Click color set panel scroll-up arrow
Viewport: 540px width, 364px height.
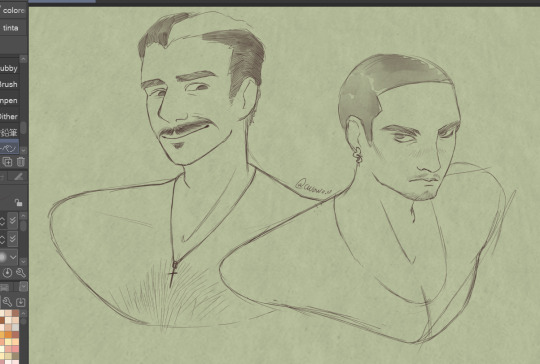[x=23, y=313]
